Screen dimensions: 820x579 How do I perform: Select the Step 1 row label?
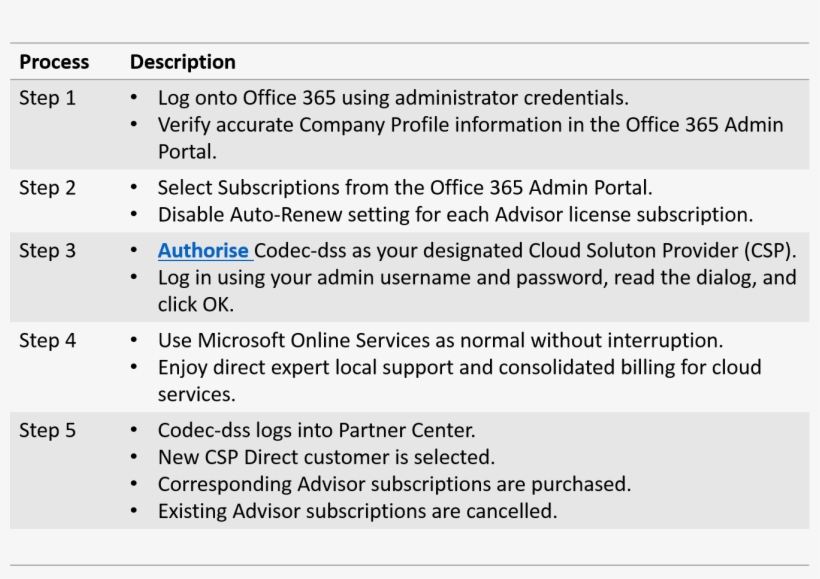pos(47,98)
